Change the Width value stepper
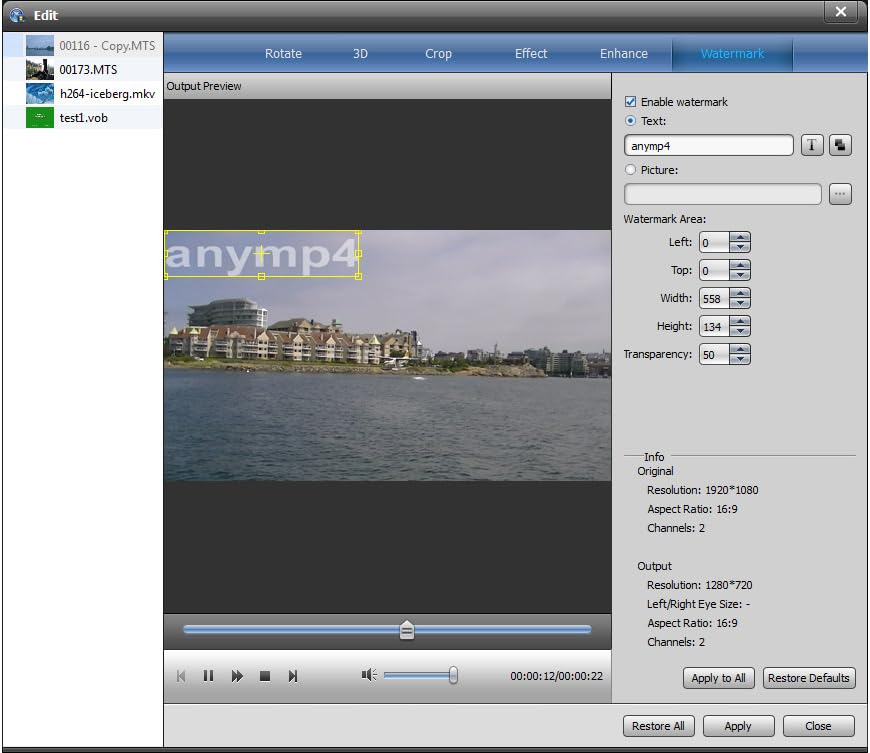This screenshot has width=870, height=753. (740, 299)
